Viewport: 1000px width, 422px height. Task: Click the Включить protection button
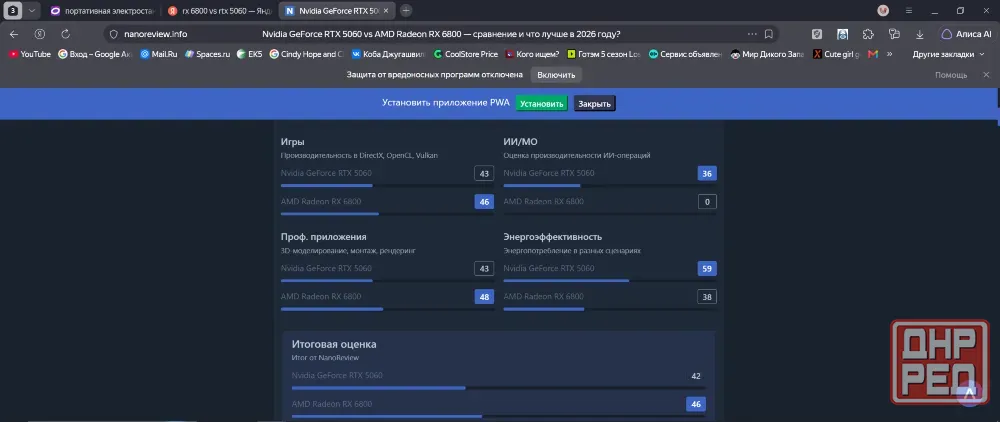(x=556, y=75)
